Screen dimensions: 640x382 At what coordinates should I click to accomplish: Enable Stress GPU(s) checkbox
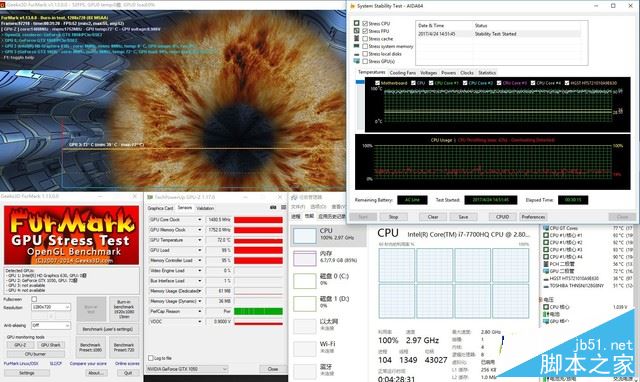tap(365, 61)
